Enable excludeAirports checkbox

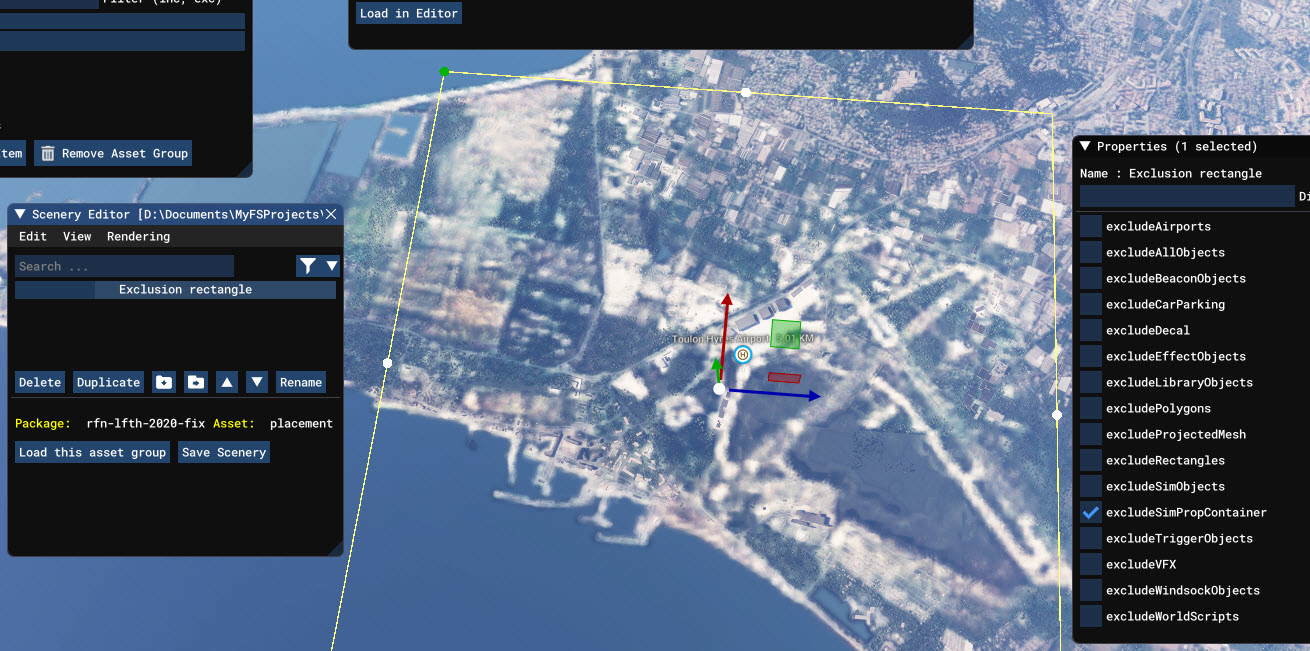[x=1091, y=226]
